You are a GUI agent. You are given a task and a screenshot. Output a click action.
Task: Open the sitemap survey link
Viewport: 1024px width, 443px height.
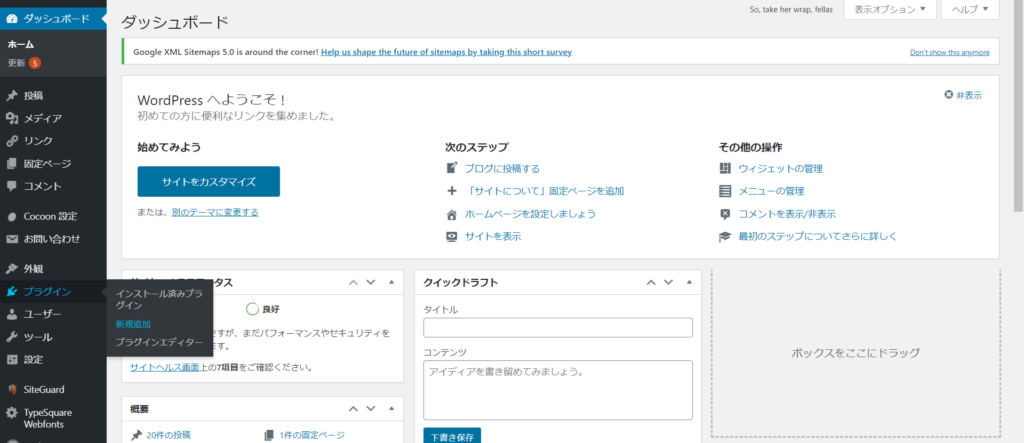click(447, 52)
